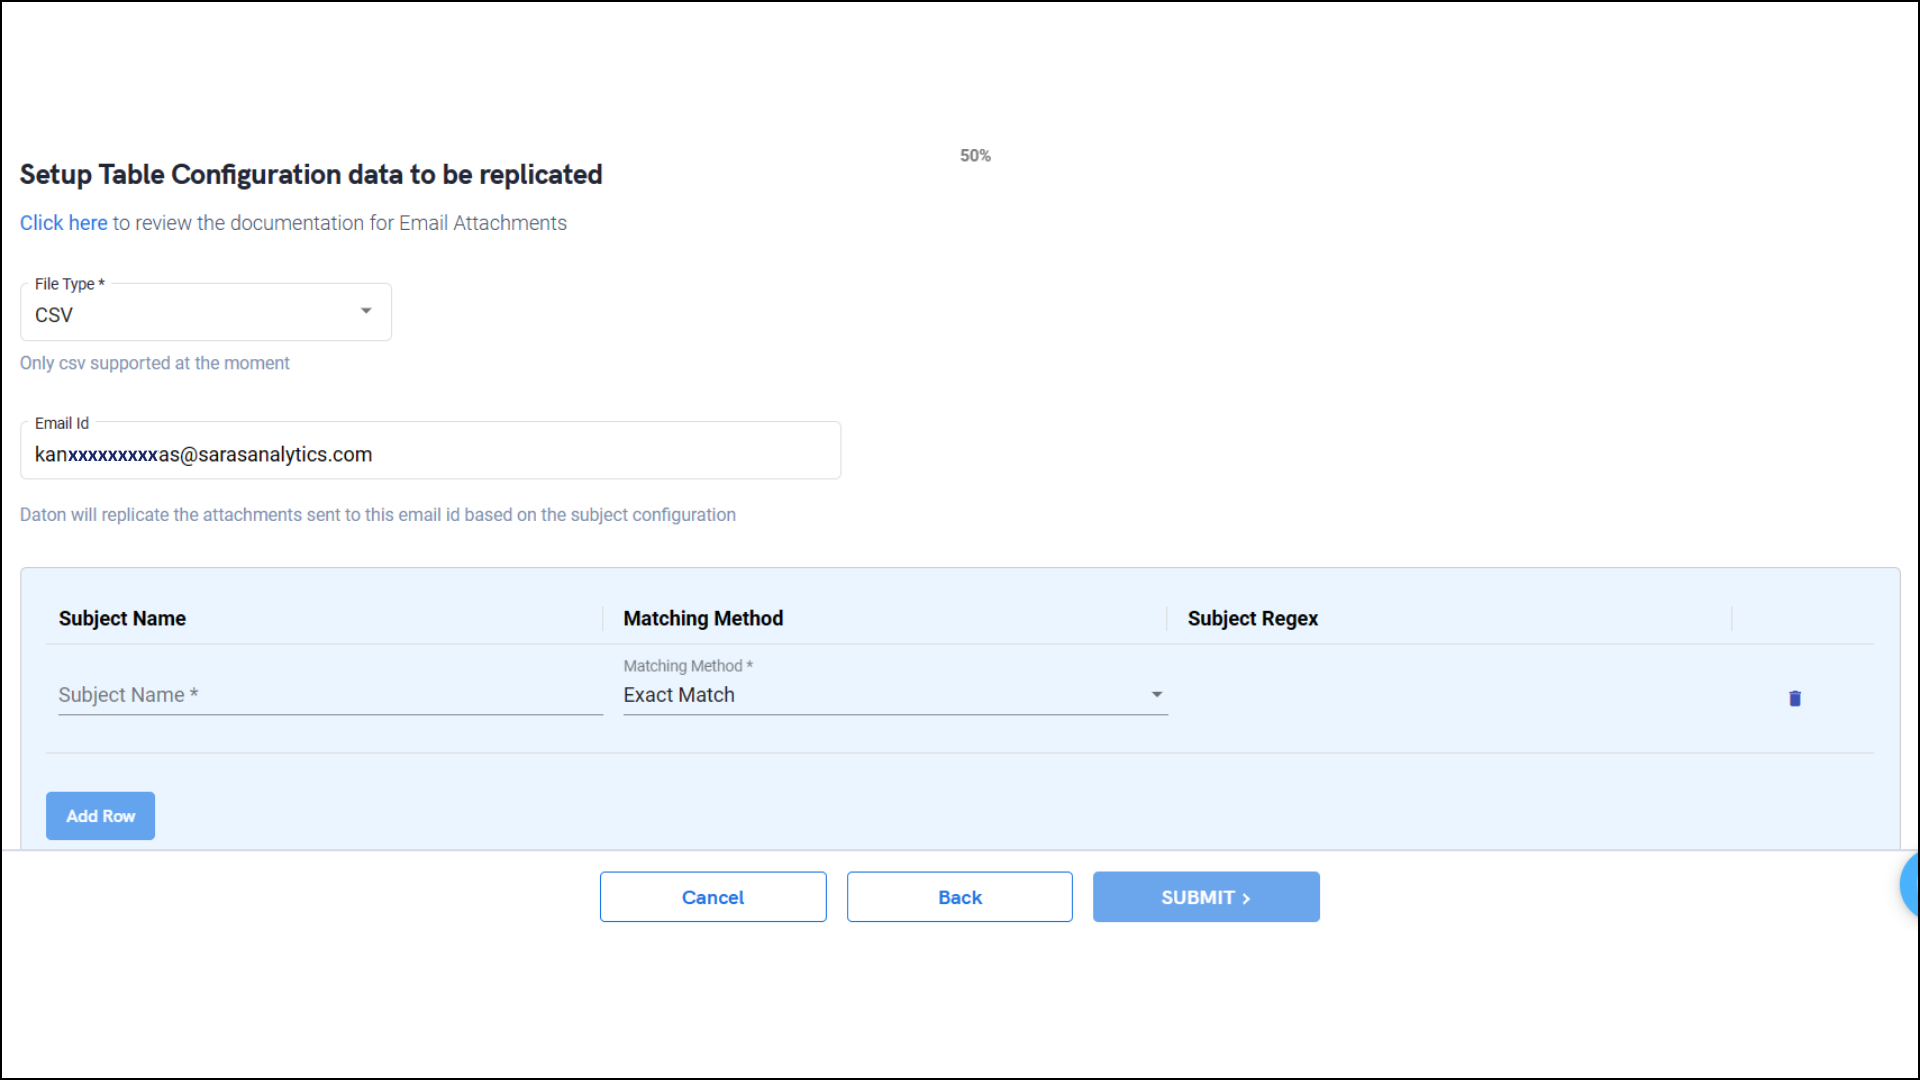
Task: Click the Subject Name column header
Action: [122, 618]
